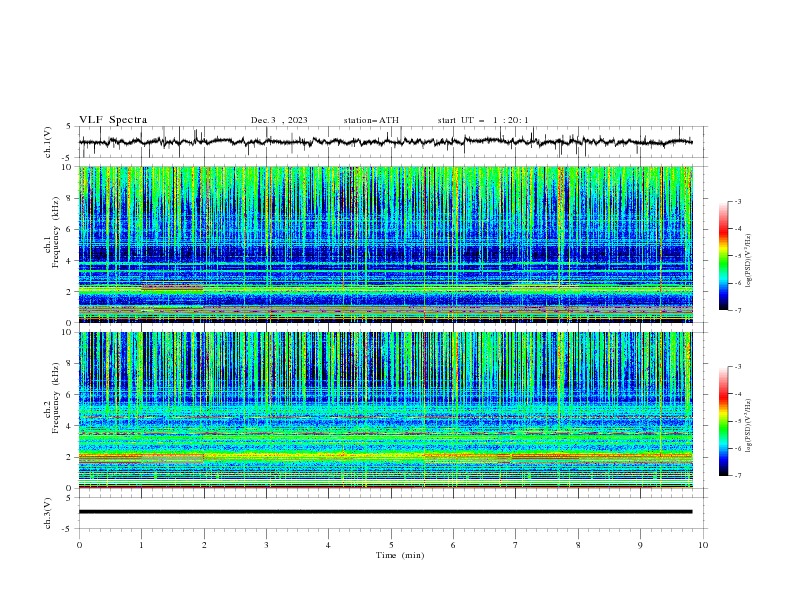Image resolution: width=792 pixels, height=612 pixels.
Task: Click the "4" tick on the time axis
Action: (328, 545)
